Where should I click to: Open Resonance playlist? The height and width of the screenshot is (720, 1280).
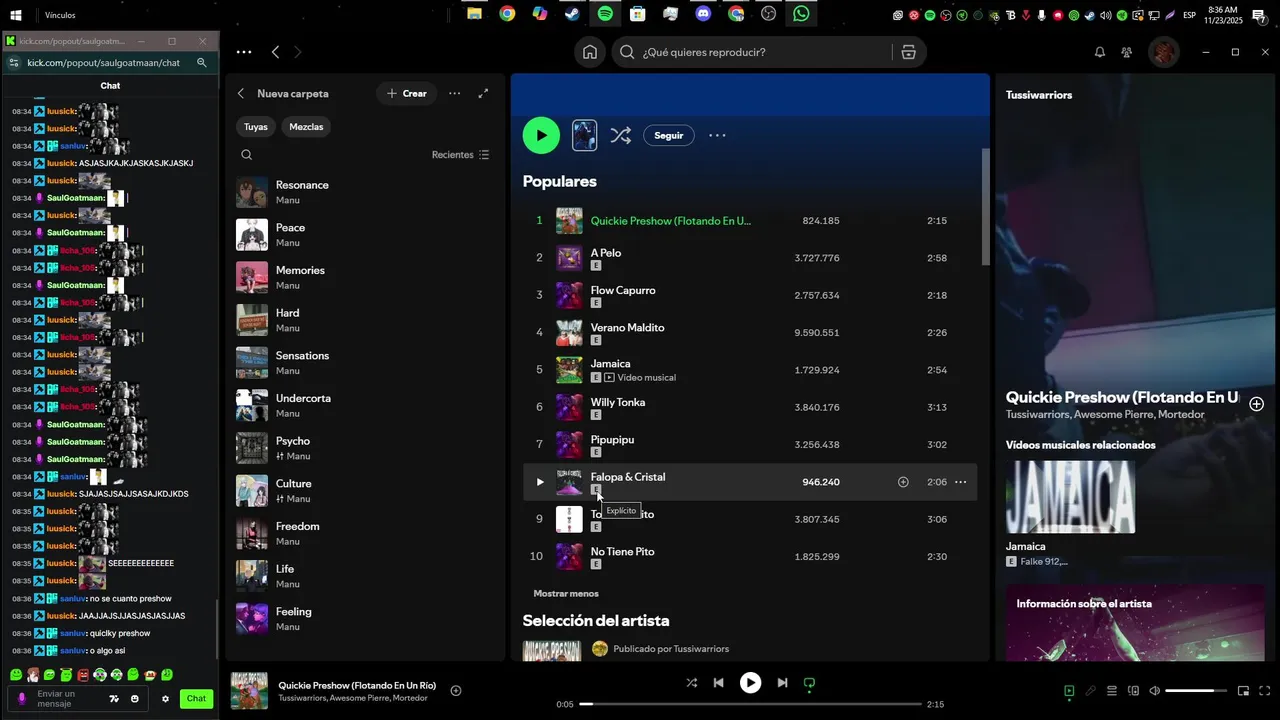click(365, 192)
